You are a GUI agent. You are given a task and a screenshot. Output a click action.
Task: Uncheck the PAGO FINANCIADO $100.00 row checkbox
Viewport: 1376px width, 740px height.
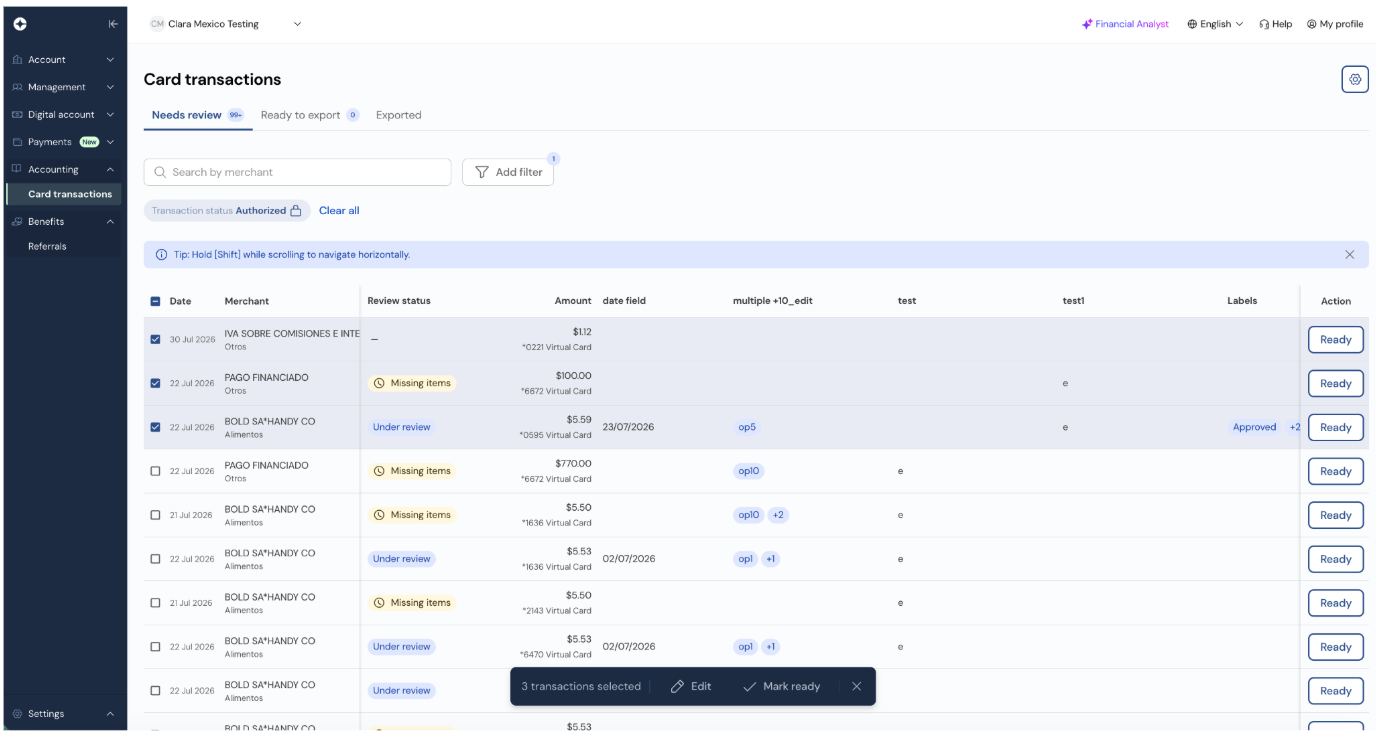[x=155, y=383]
